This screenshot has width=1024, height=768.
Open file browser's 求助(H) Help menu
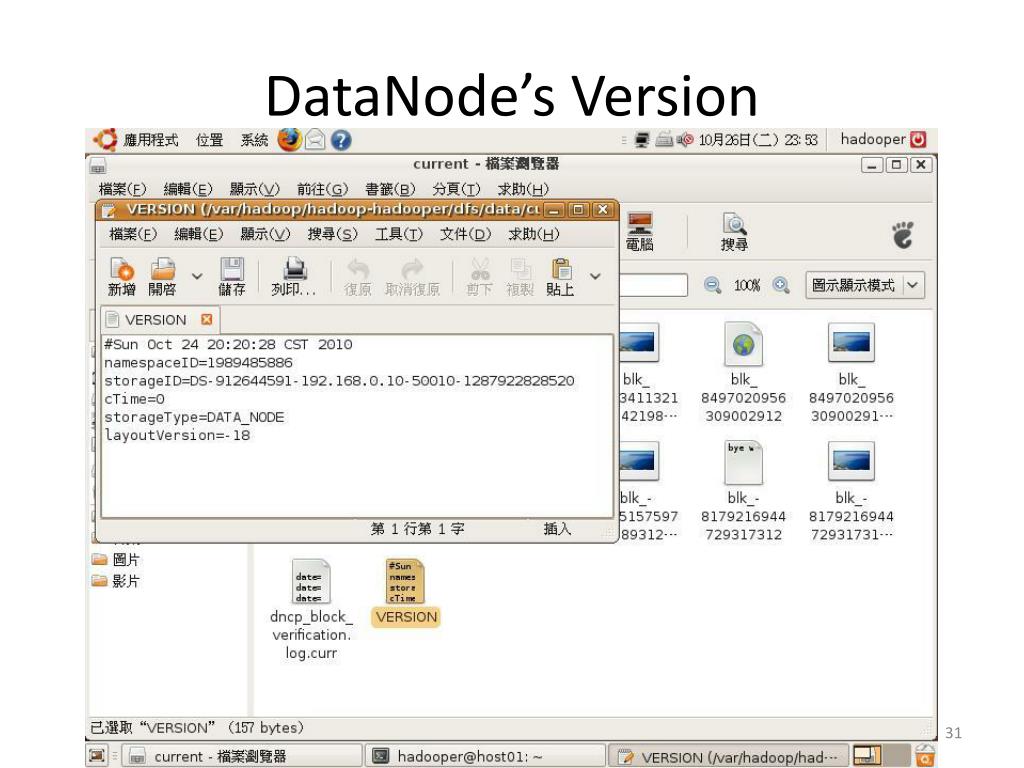point(522,189)
